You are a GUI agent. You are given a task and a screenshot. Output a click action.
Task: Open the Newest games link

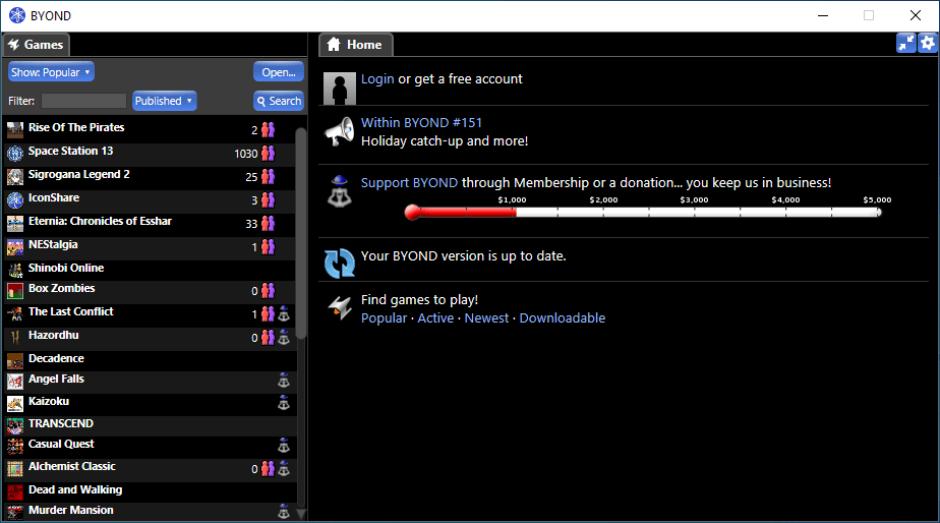[486, 318]
